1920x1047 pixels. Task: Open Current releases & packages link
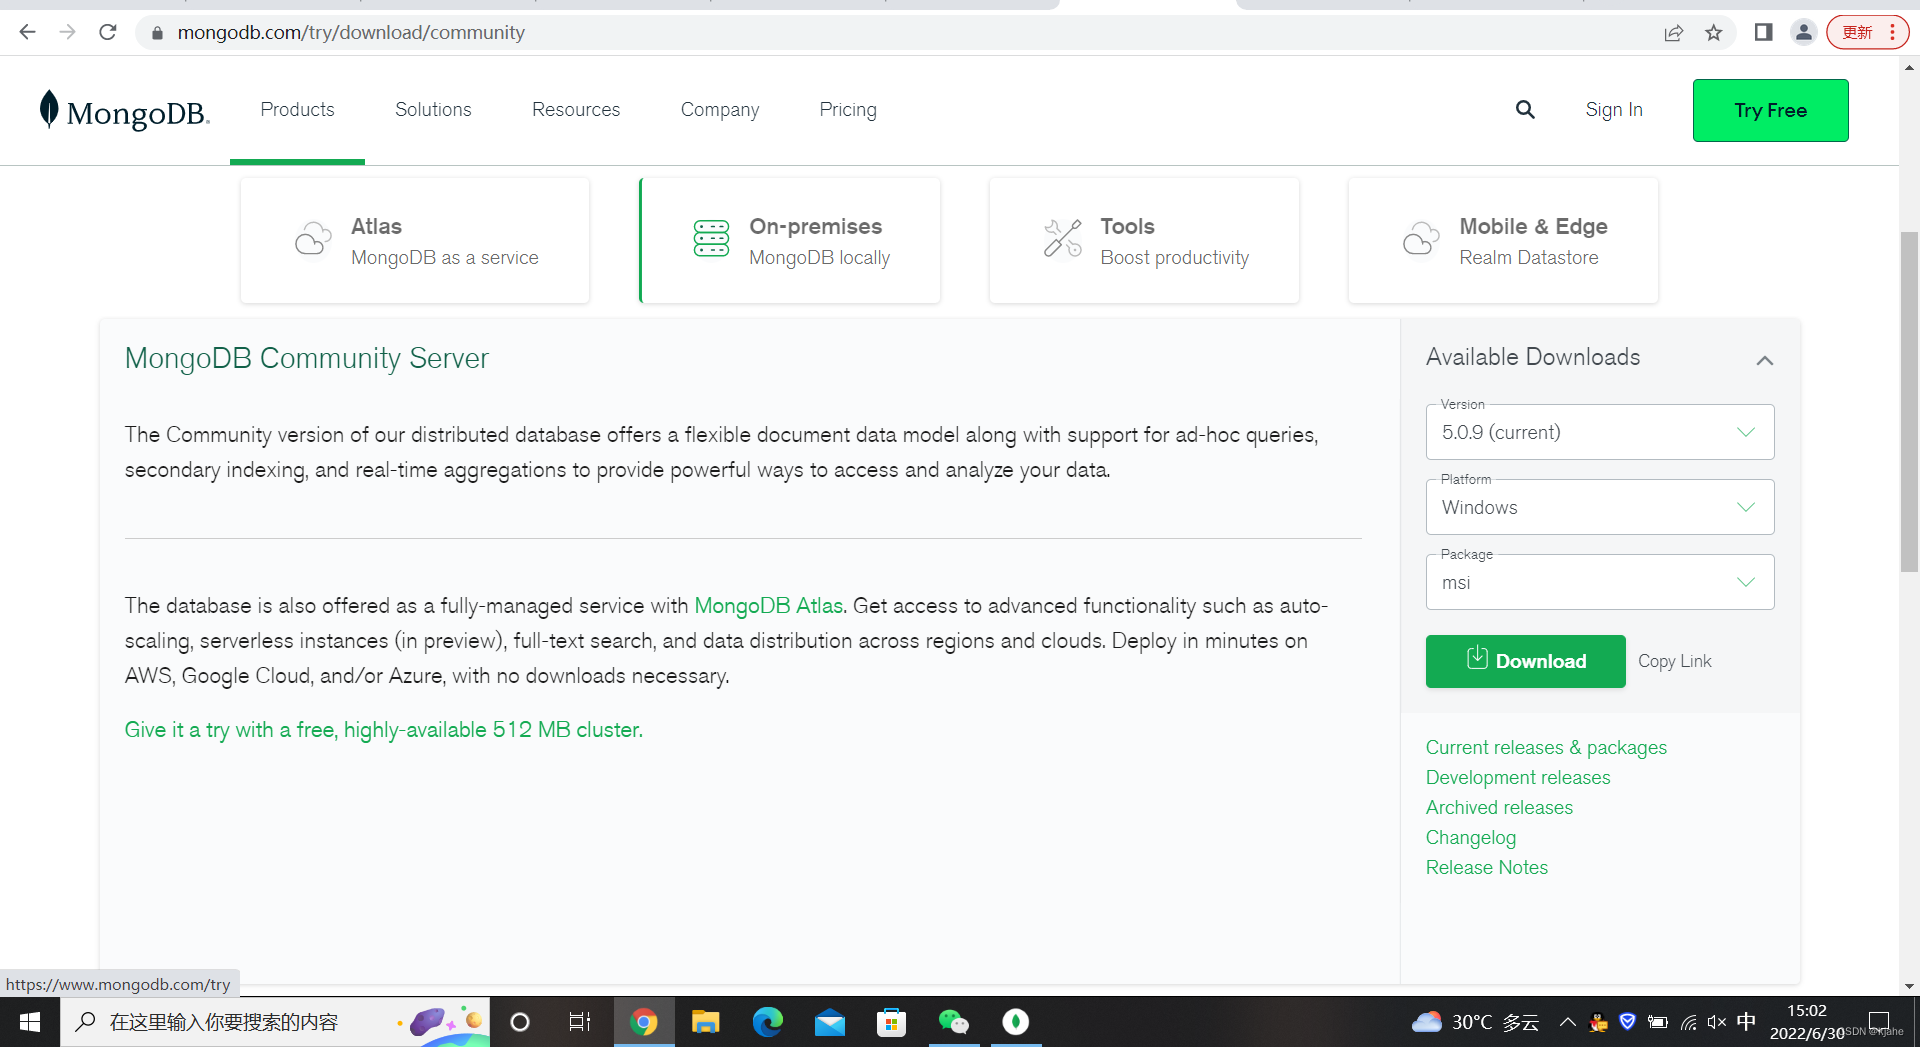(x=1546, y=748)
